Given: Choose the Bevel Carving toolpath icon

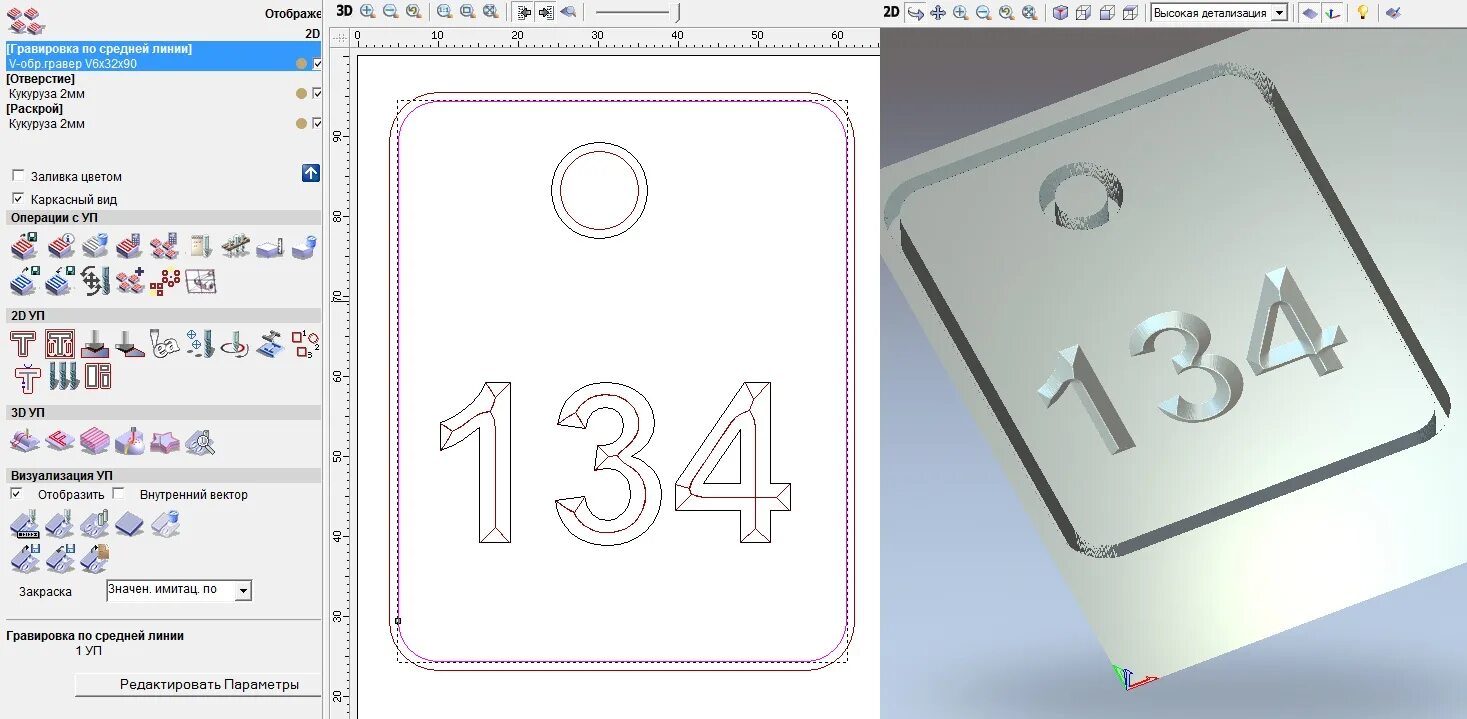Looking at the screenshot, I should pyautogui.click(x=129, y=345).
